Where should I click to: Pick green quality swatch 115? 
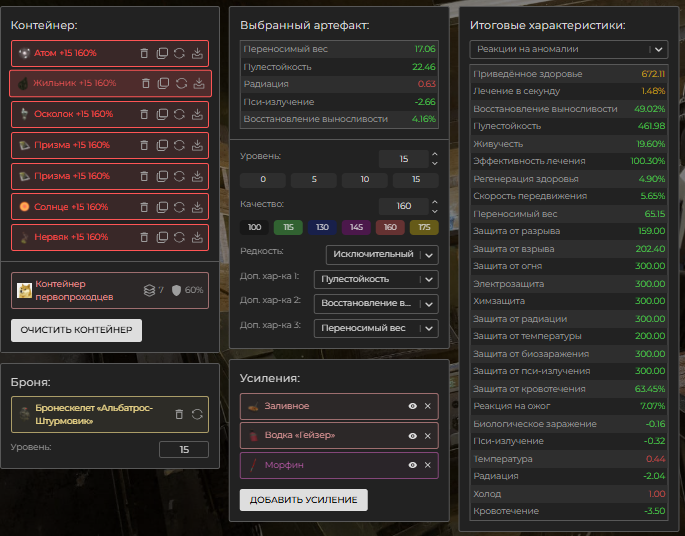pyautogui.click(x=288, y=228)
